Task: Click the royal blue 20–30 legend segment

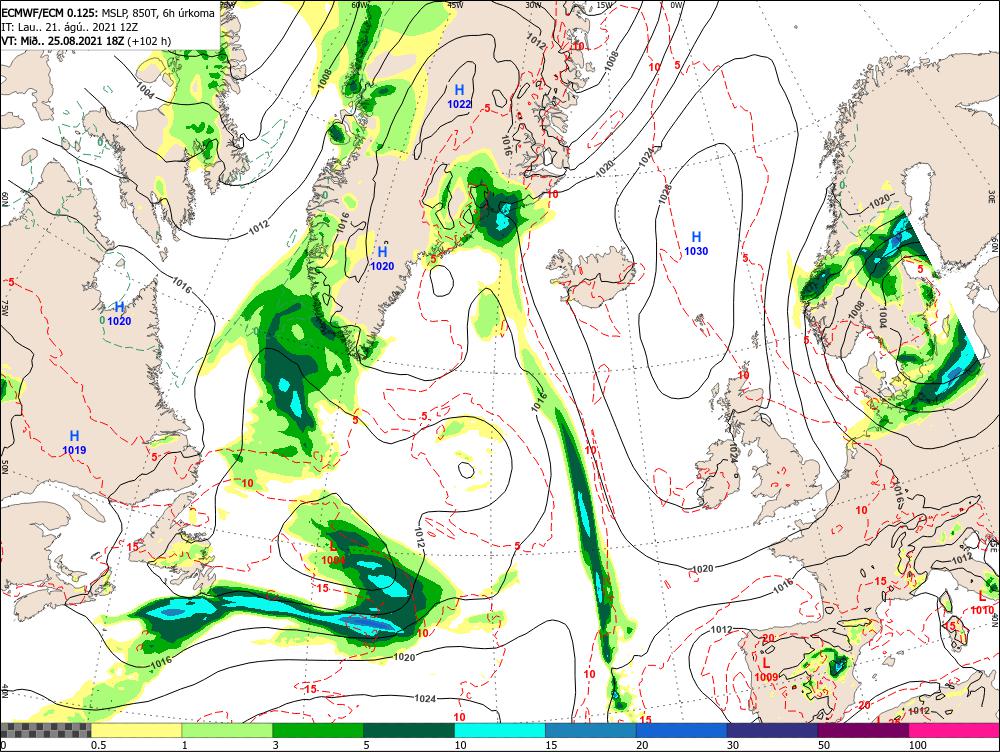Action: pos(681,730)
